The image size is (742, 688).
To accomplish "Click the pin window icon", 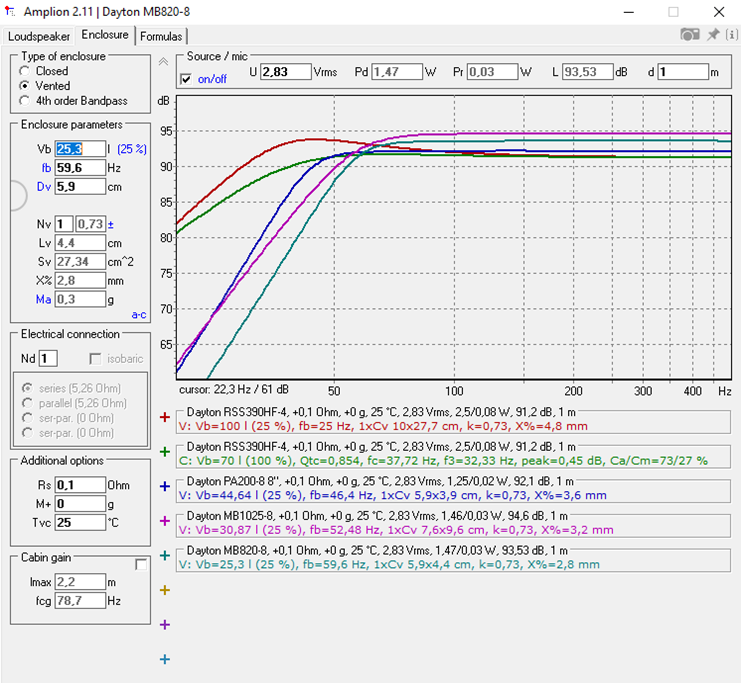I will [713, 34].
